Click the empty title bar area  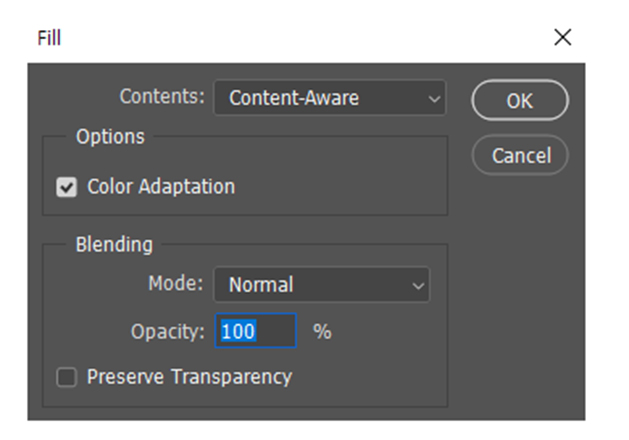point(300,38)
